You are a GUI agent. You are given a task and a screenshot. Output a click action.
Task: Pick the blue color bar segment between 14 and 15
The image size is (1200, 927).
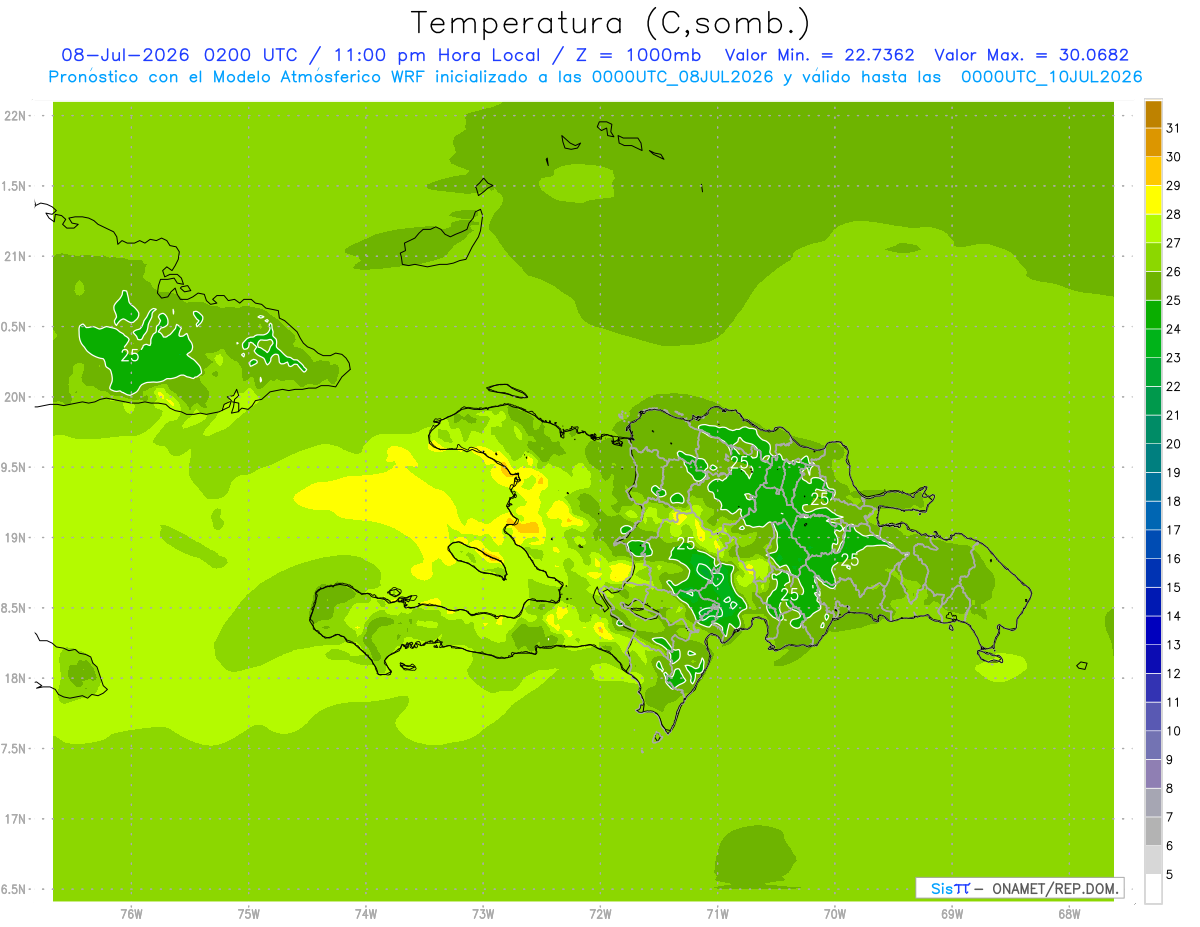(x=1153, y=602)
